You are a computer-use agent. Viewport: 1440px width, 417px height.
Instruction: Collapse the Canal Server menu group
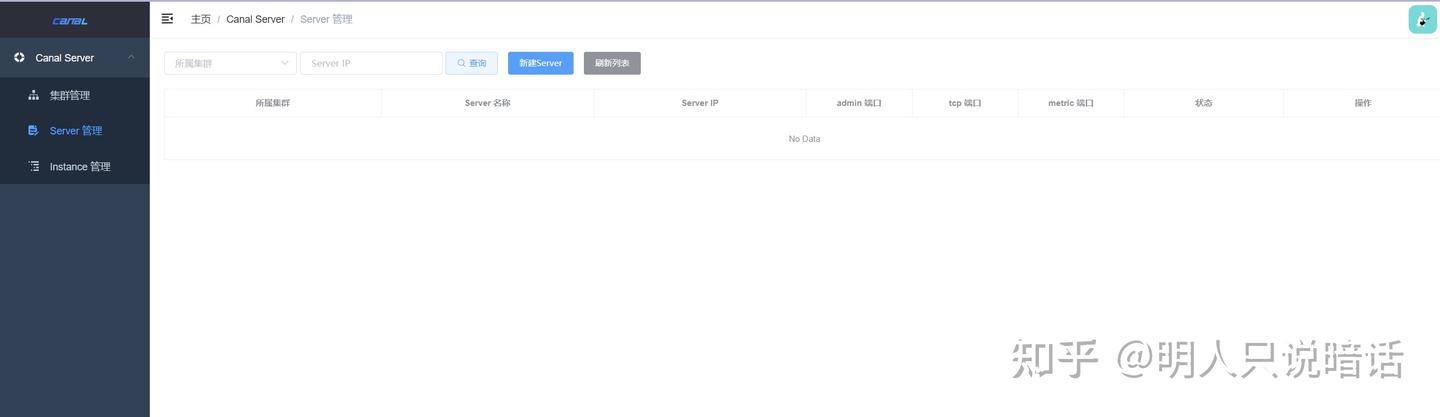[75, 58]
